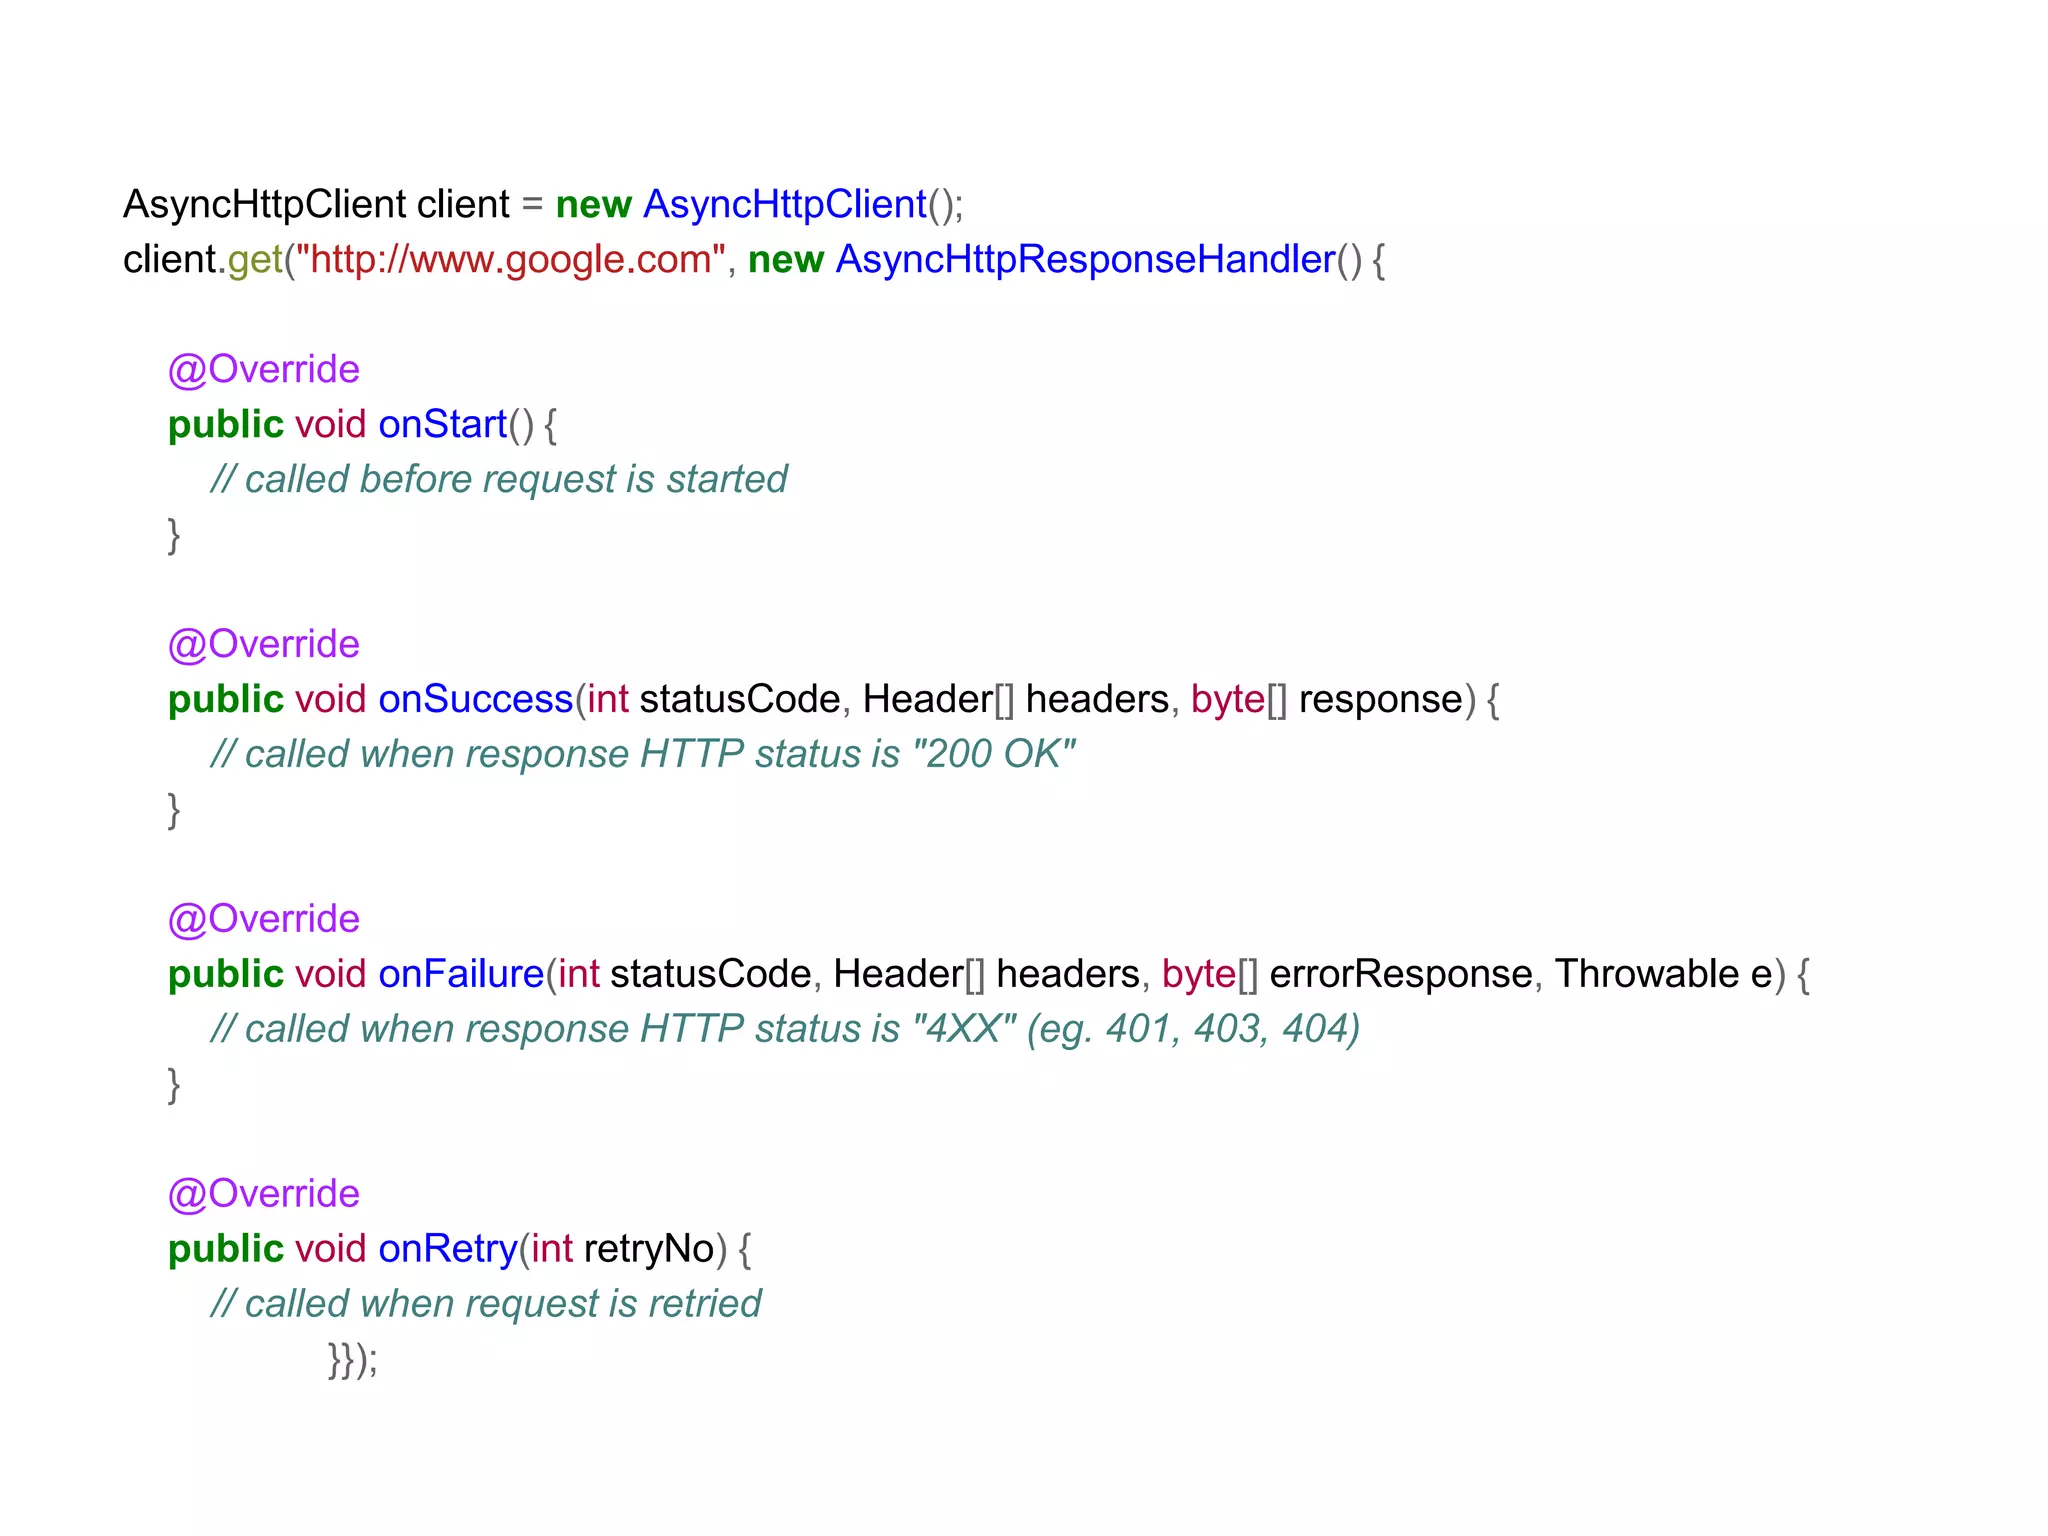Image resolution: width=2048 pixels, height=1536 pixels.
Task: Select the AsyncHttpResponseHandler class name
Action: (1085, 260)
